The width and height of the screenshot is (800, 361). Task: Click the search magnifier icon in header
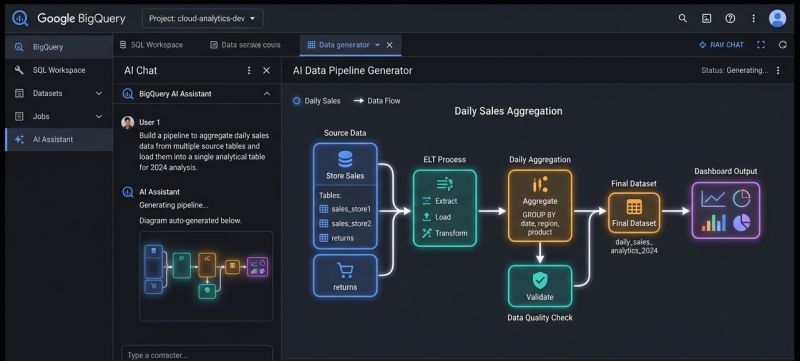682,18
